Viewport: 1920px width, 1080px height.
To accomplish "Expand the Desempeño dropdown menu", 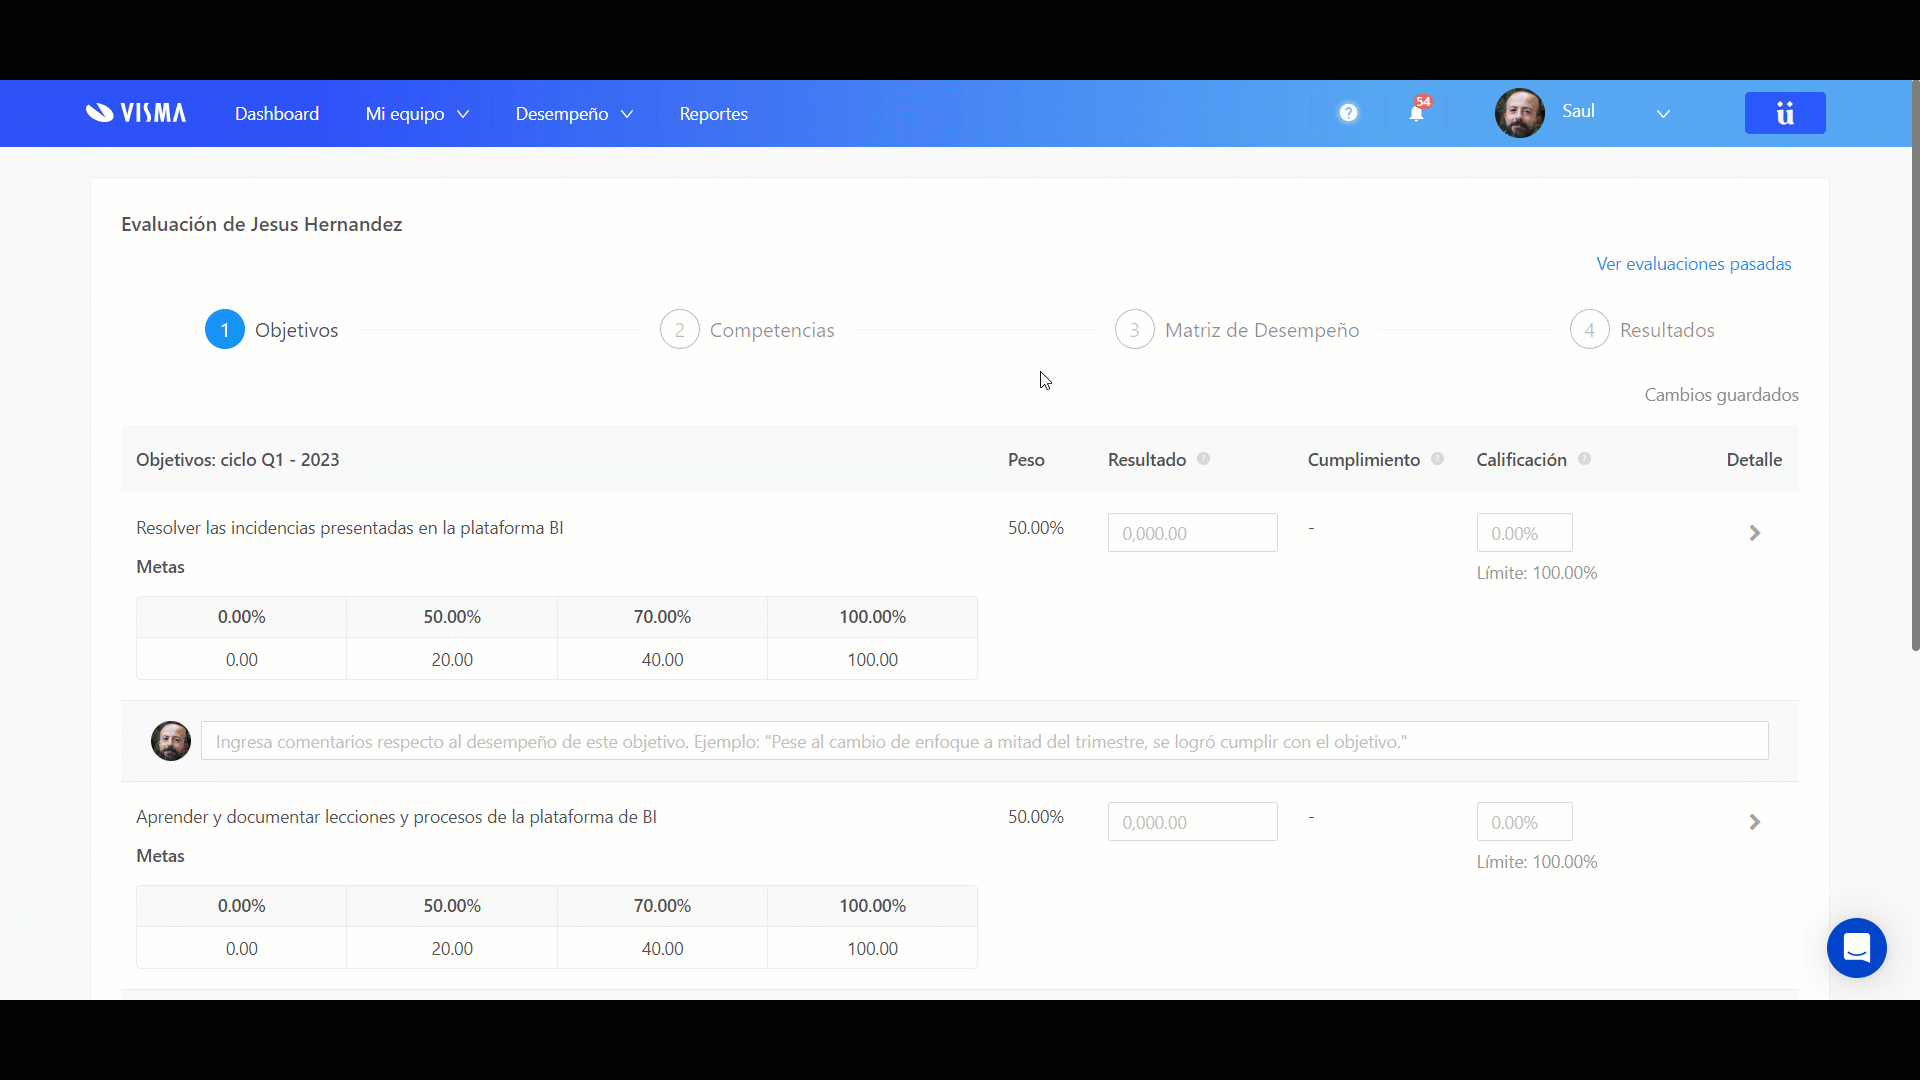I will [574, 114].
